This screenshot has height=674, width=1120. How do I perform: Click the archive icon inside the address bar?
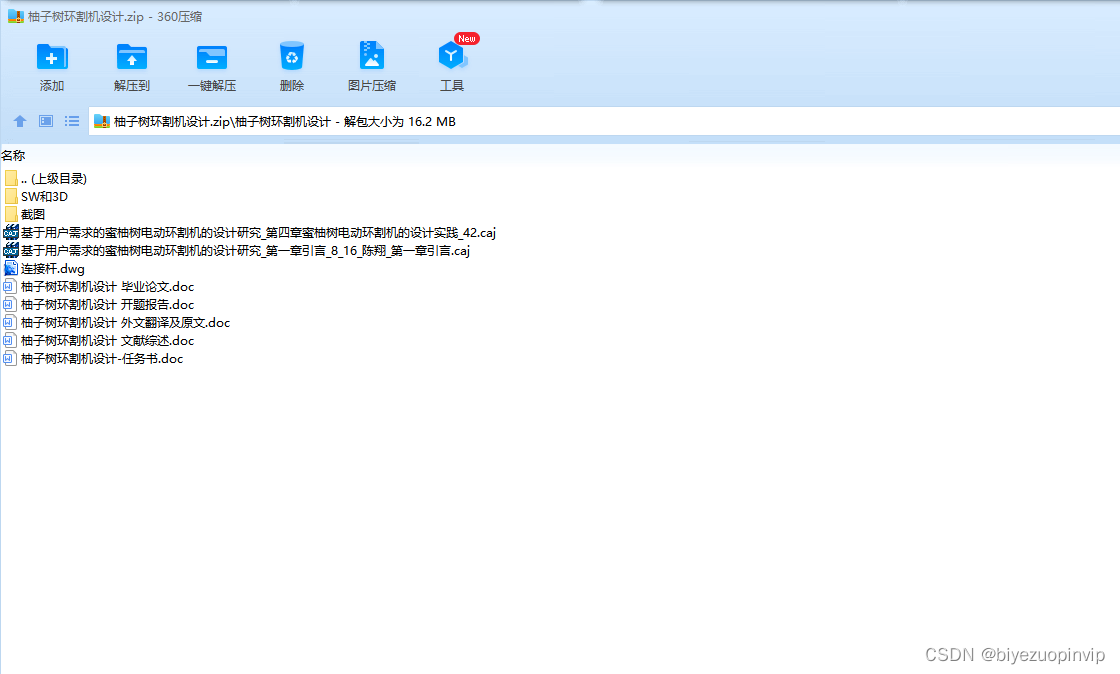102,121
